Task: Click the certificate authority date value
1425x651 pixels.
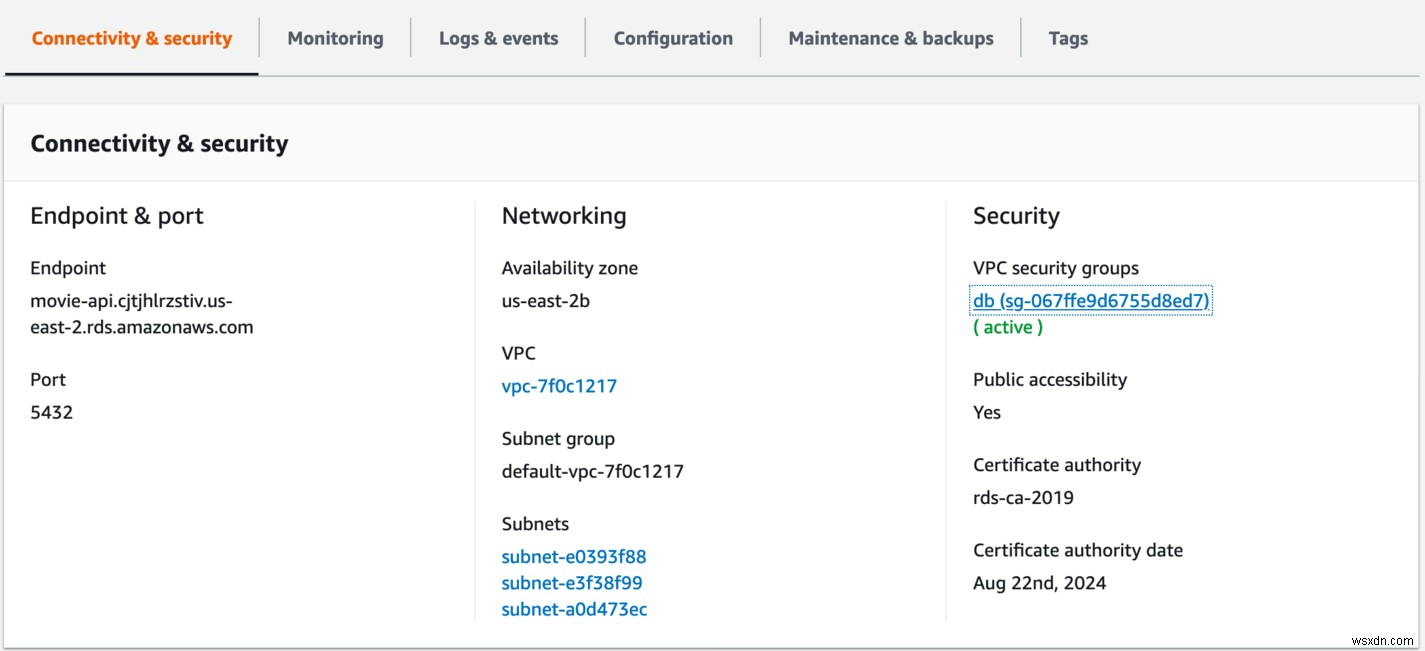Action: (x=1038, y=582)
